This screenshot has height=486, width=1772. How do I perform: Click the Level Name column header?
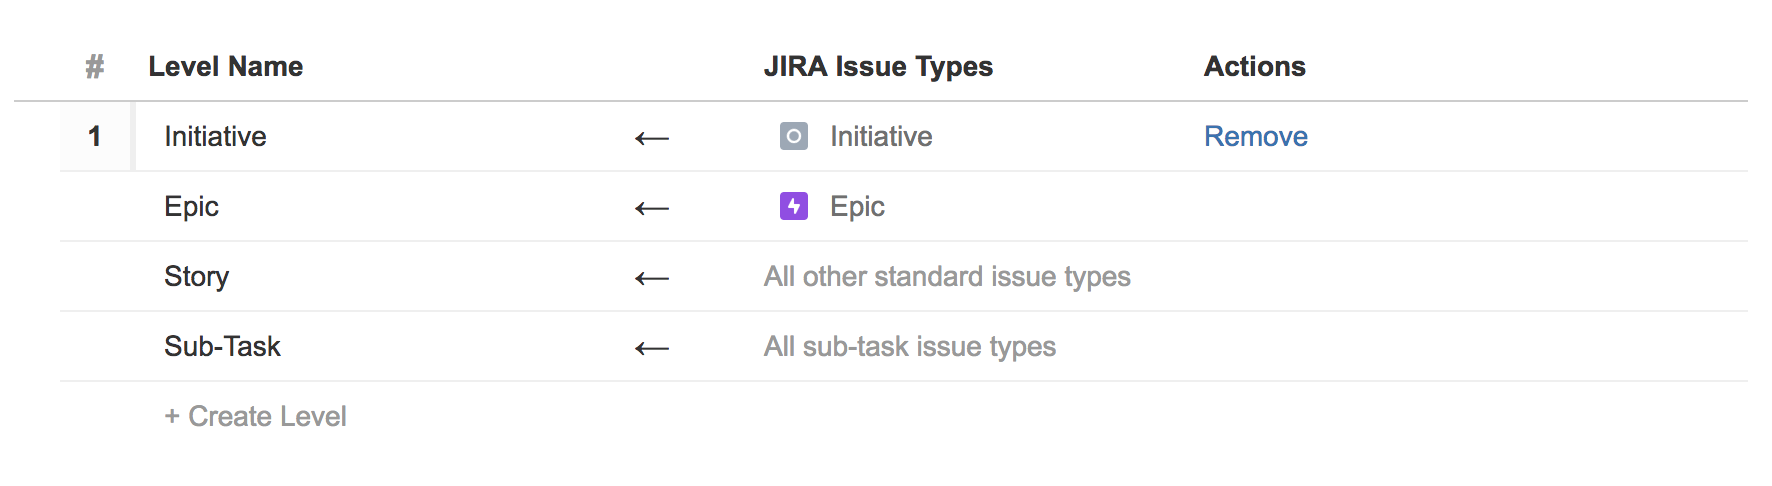(226, 66)
